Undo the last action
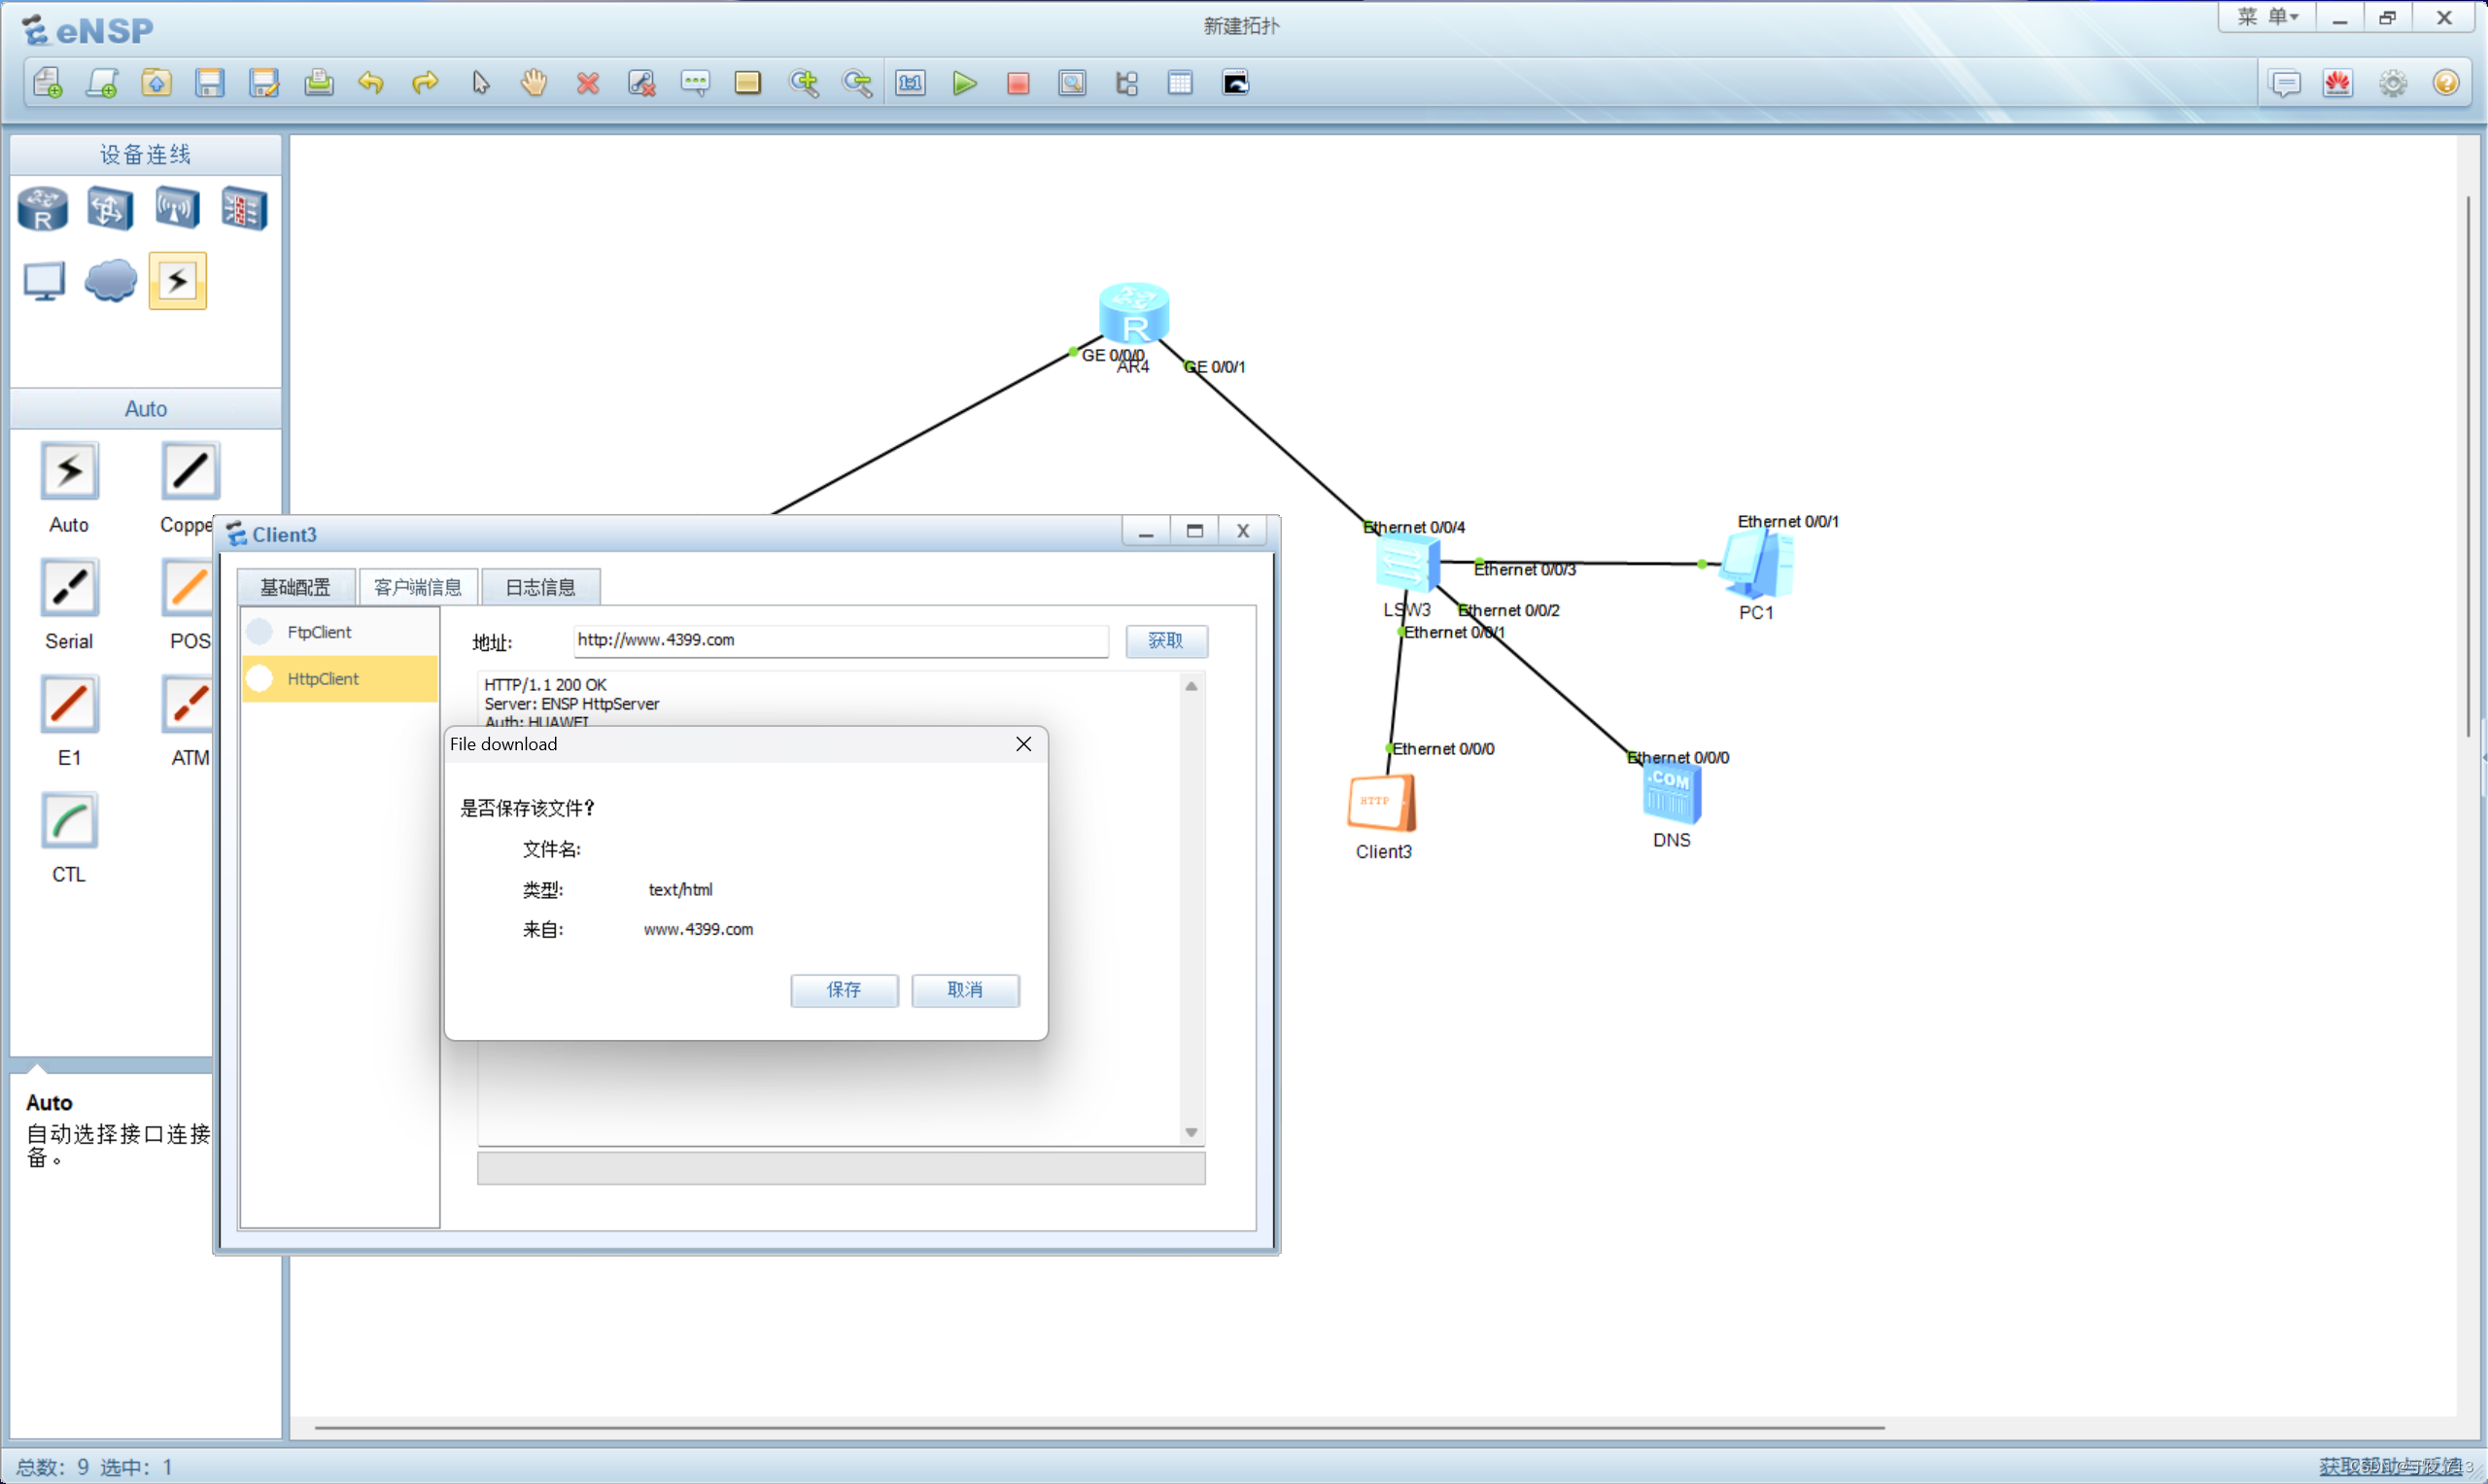This screenshot has width=2488, height=1484. click(x=371, y=83)
